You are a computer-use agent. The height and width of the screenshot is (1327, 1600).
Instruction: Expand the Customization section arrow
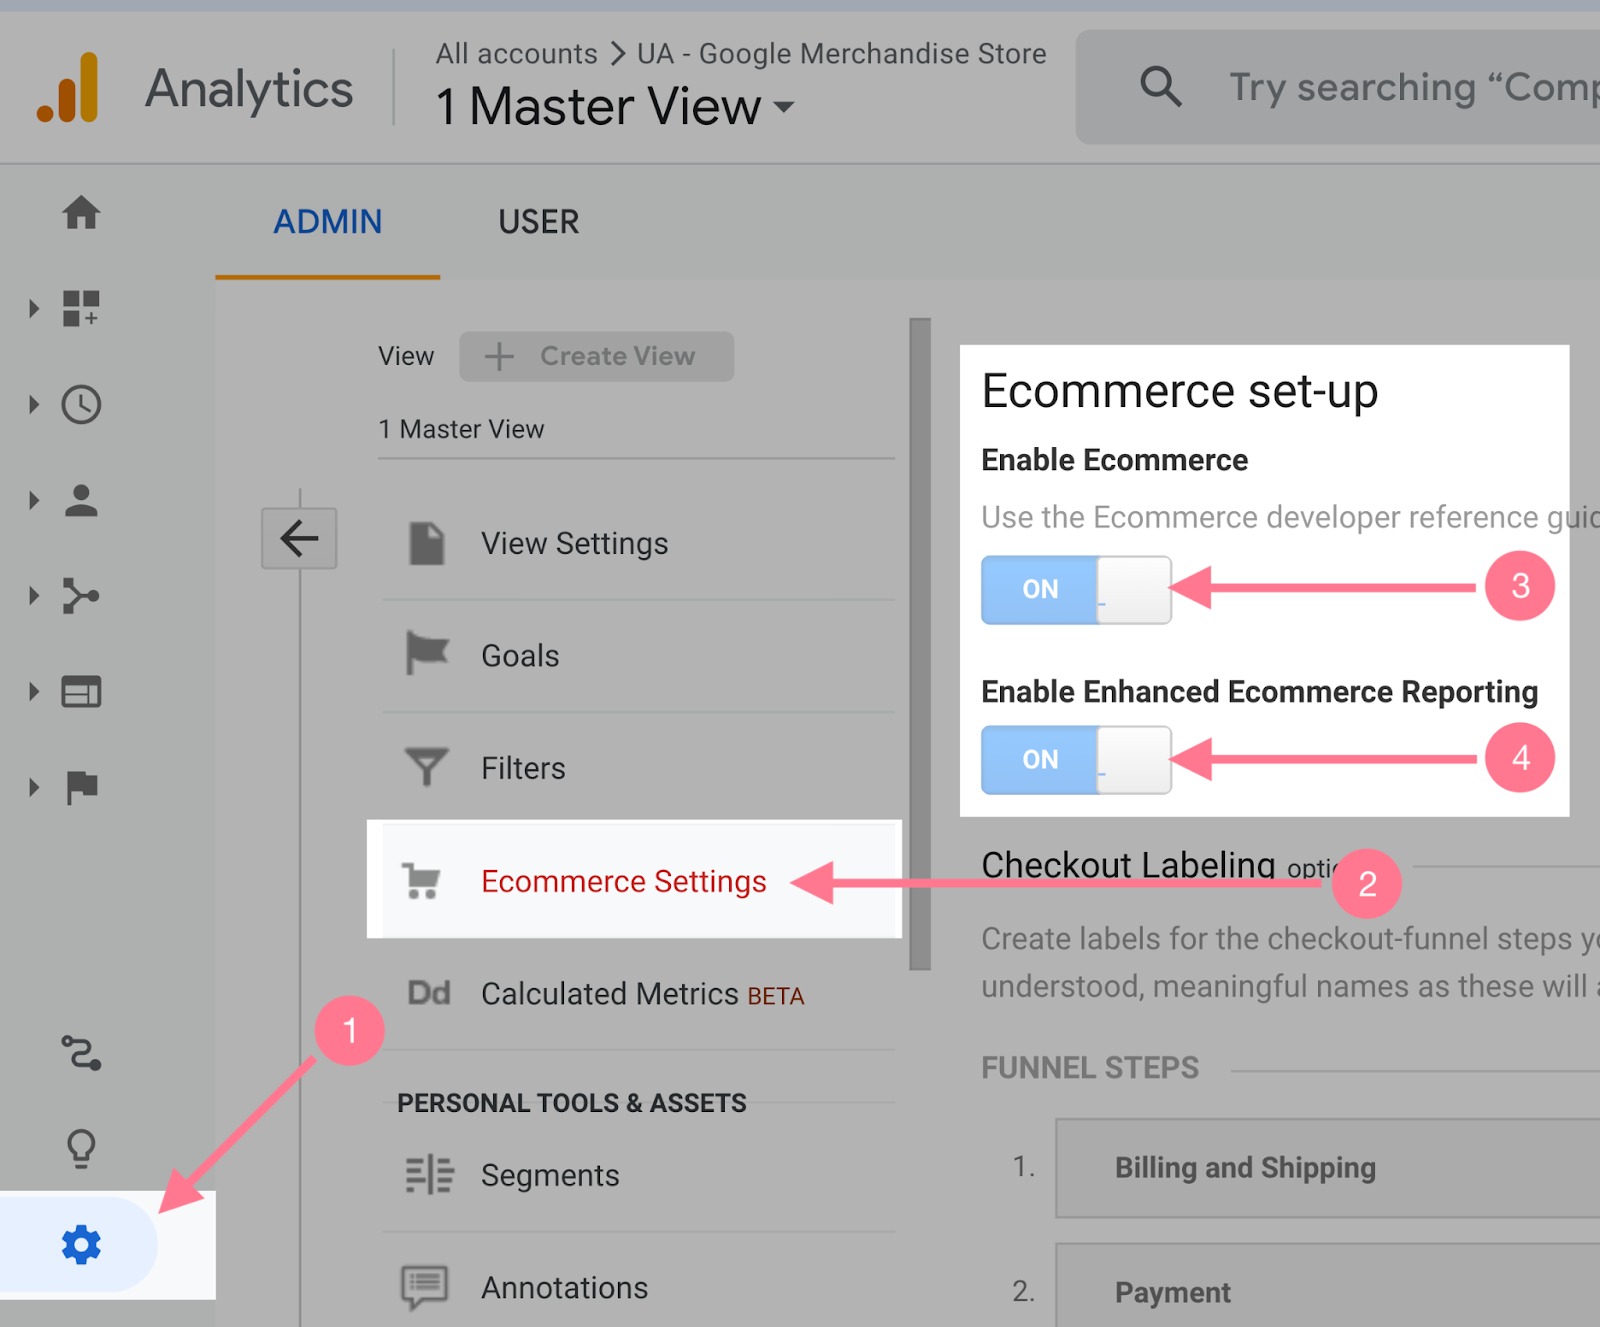pyautogui.click(x=34, y=308)
